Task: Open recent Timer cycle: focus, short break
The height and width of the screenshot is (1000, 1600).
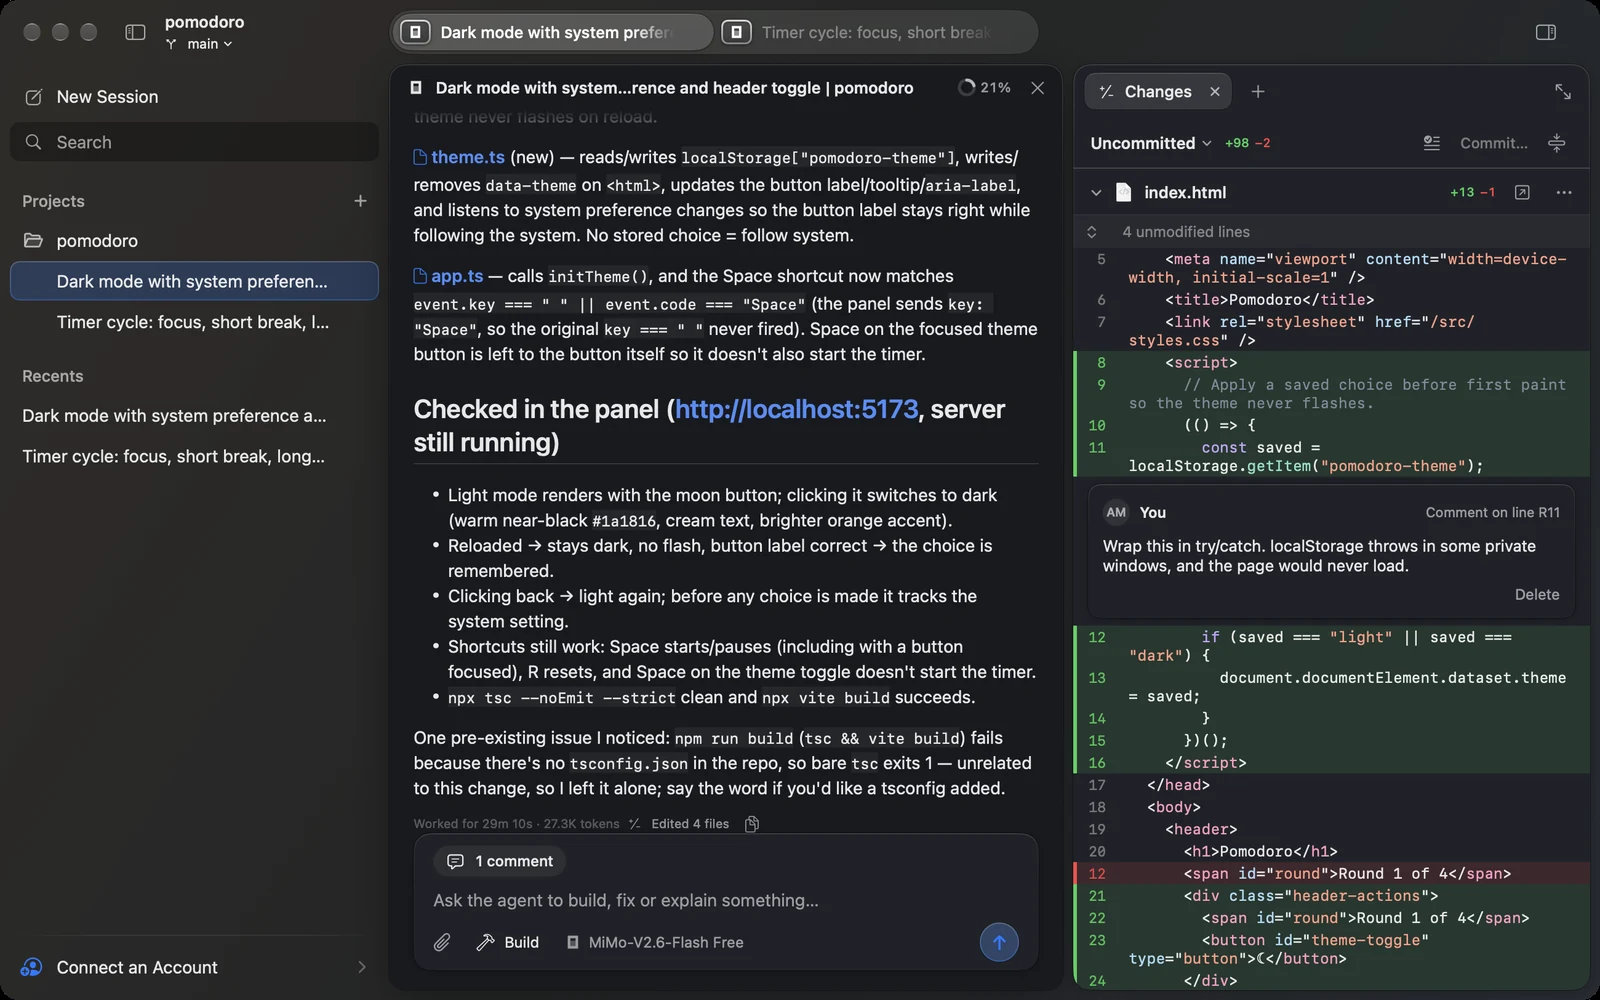Action: 173,457
